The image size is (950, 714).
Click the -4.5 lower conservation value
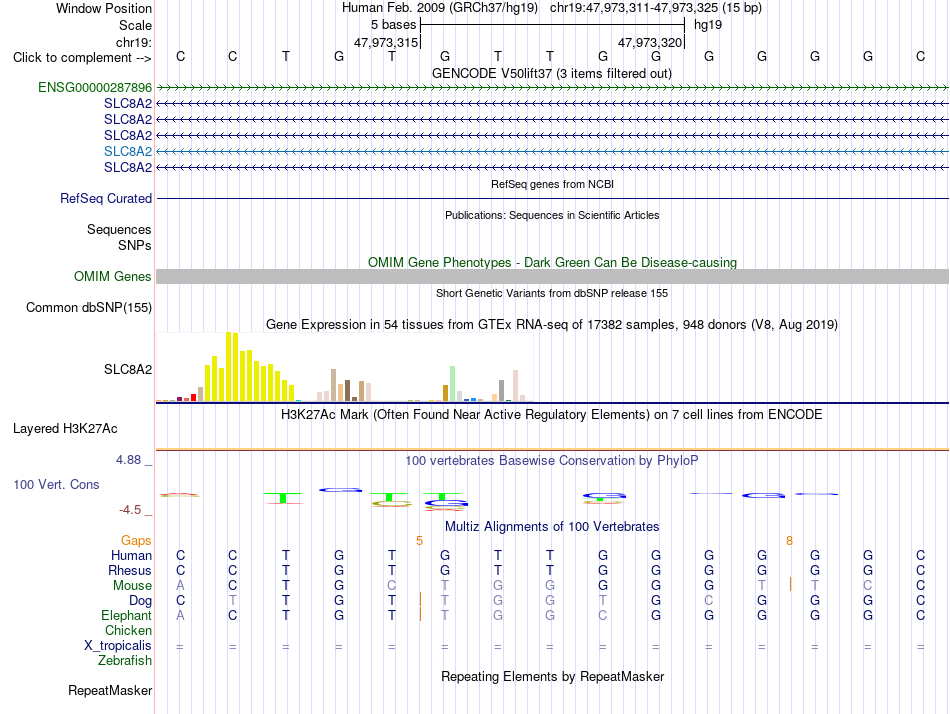(x=130, y=510)
